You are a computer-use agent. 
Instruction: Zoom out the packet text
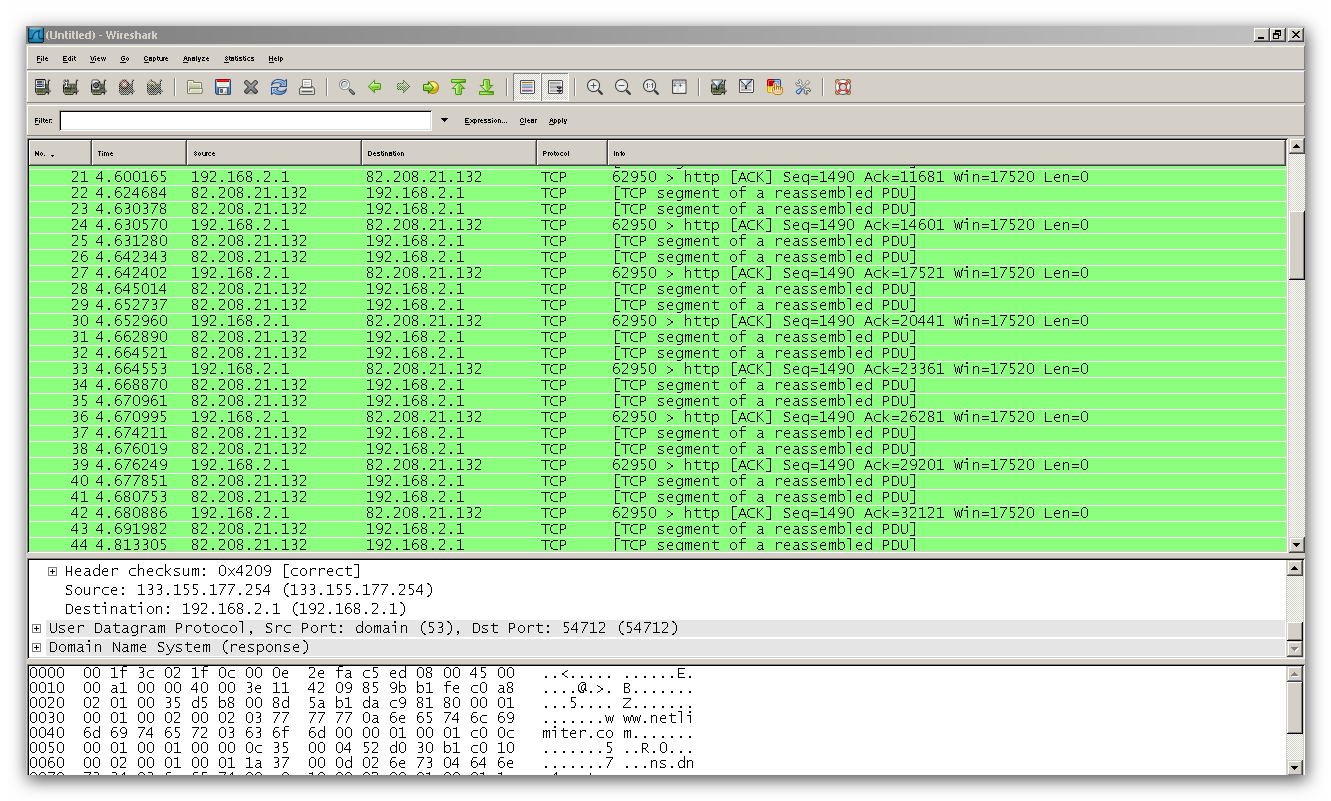tap(623, 87)
